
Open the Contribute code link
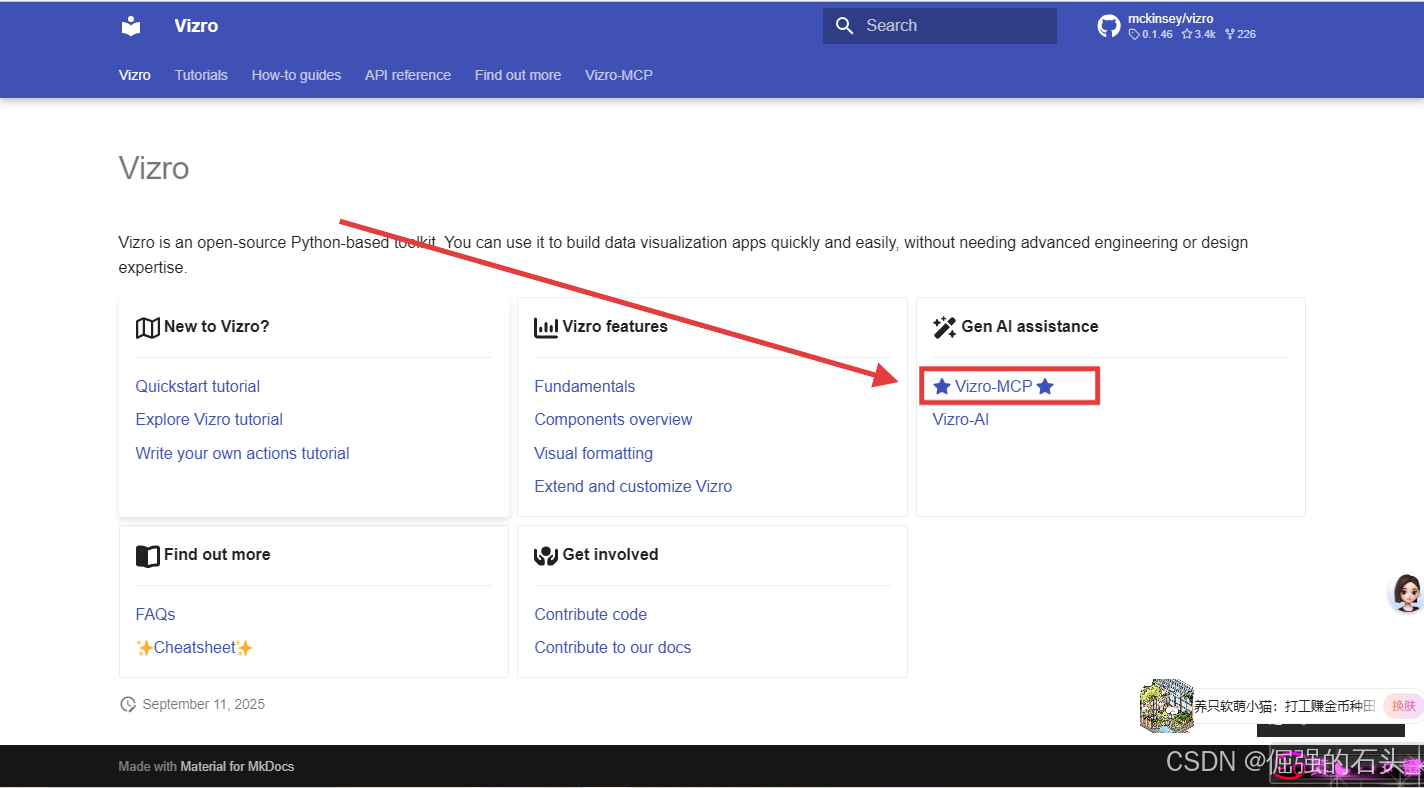(591, 614)
